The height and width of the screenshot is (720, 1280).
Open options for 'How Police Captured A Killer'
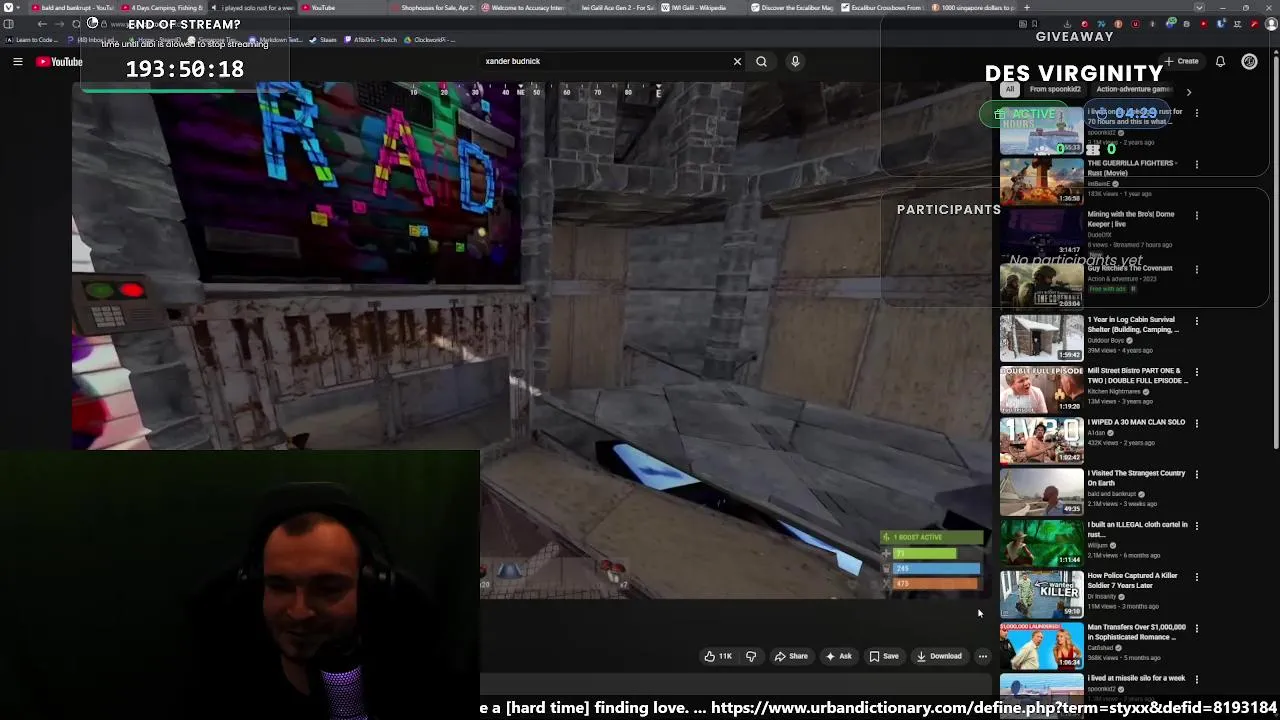point(1197,577)
